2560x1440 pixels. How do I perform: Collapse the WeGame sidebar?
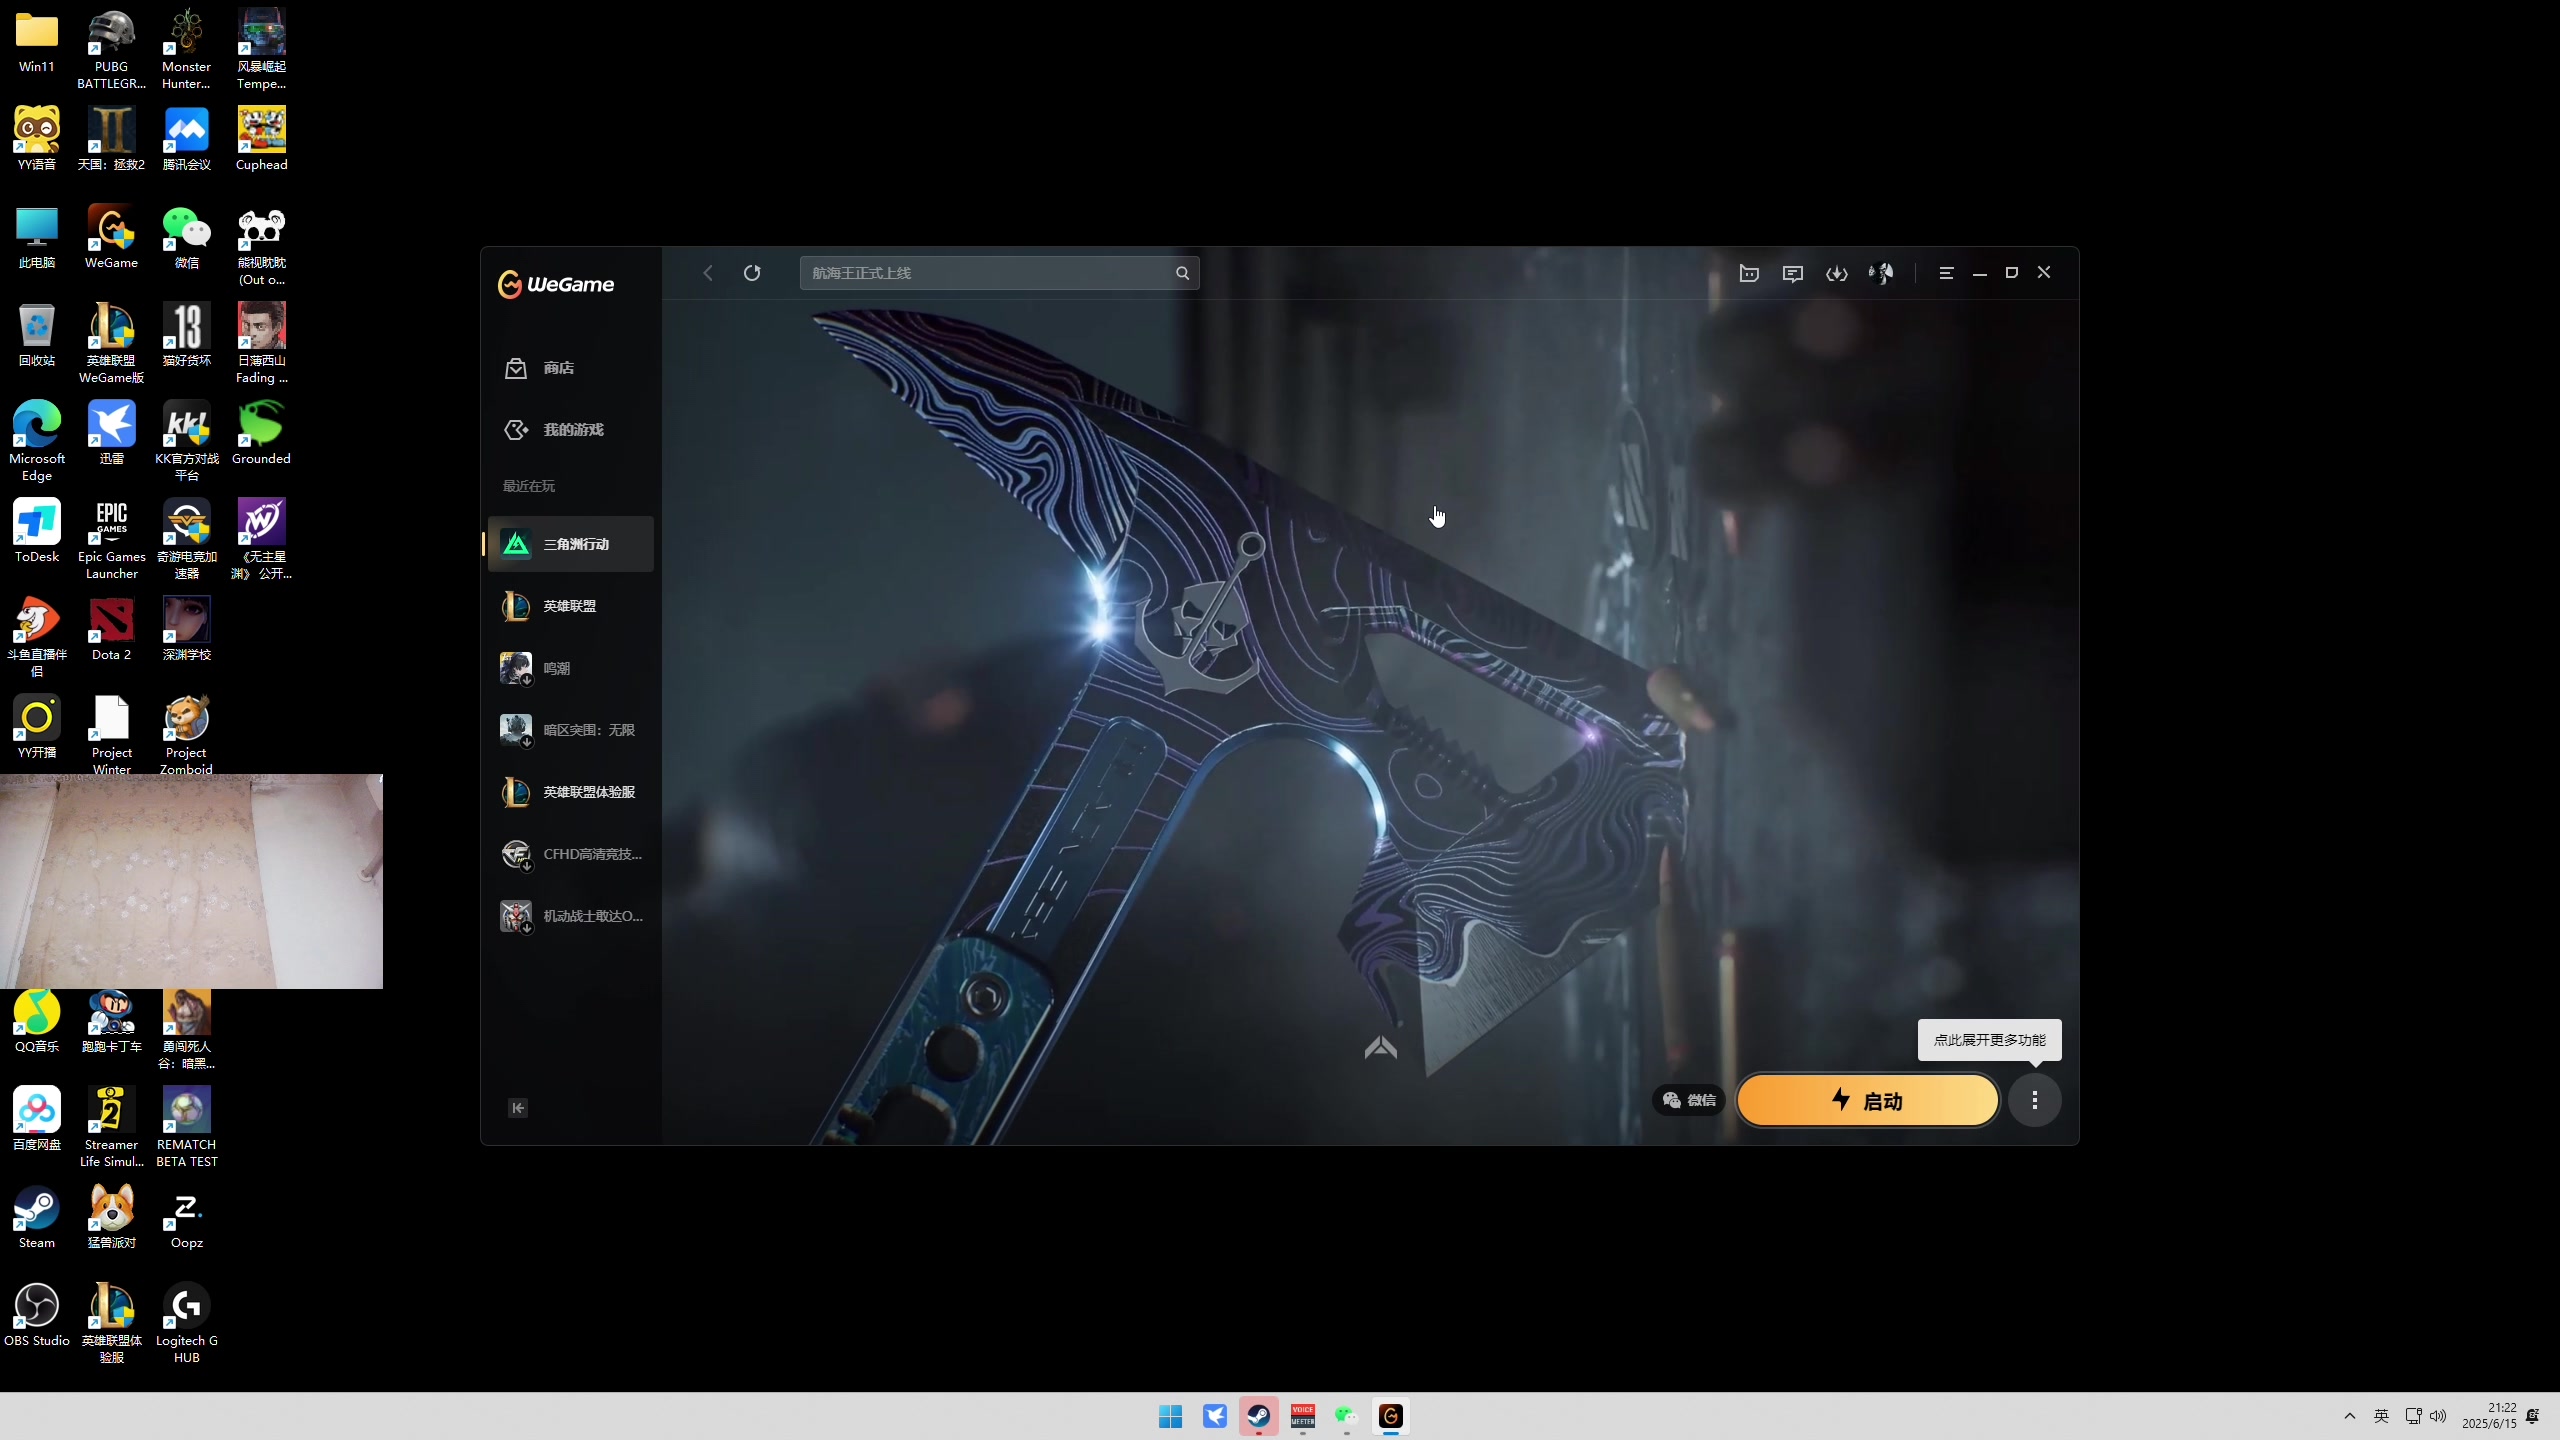(x=518, y=1108)
